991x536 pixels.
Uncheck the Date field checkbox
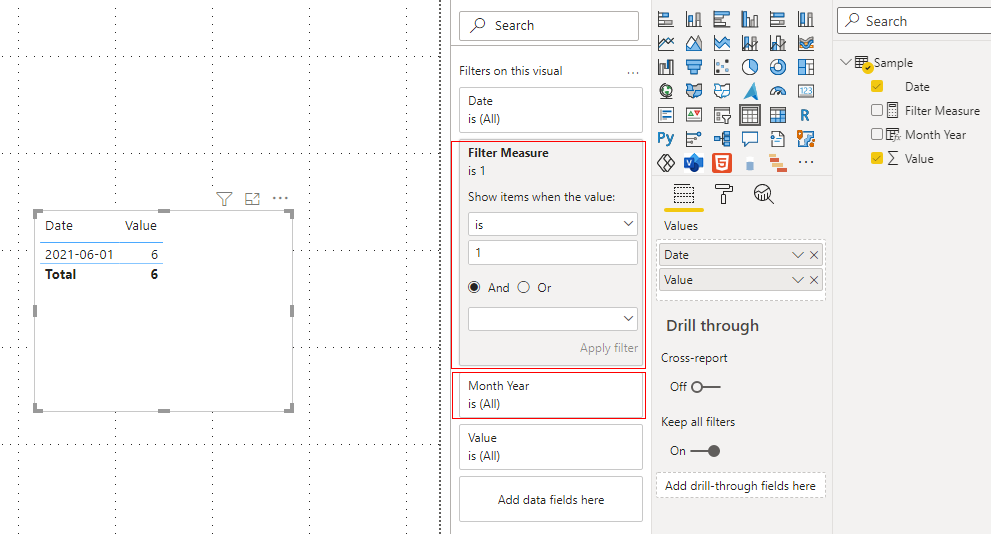click(x=877, y=87)
